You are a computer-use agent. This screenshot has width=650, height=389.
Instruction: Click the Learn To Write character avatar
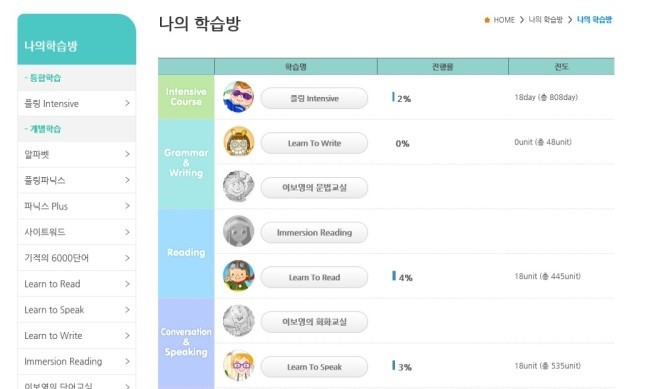pos(238,142)
